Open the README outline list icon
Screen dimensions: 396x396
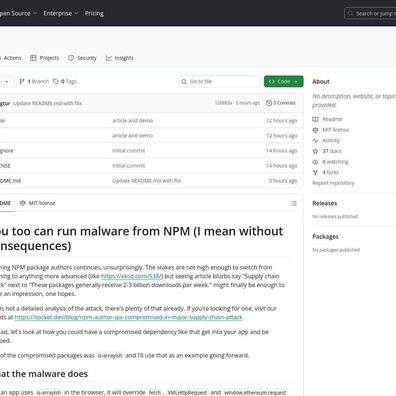(294, 203)
